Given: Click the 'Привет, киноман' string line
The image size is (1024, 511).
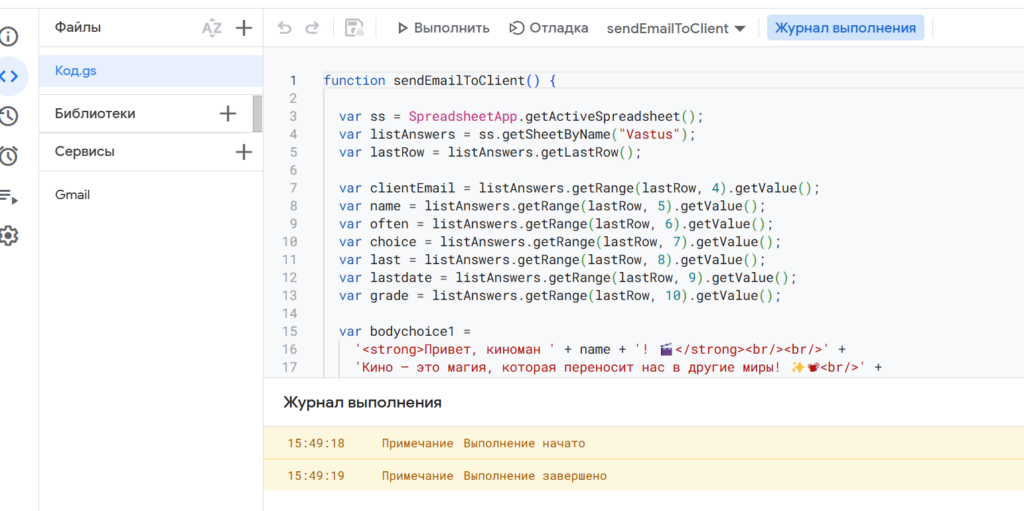Looking at the screenshot, I should click(x=601, y=350).
